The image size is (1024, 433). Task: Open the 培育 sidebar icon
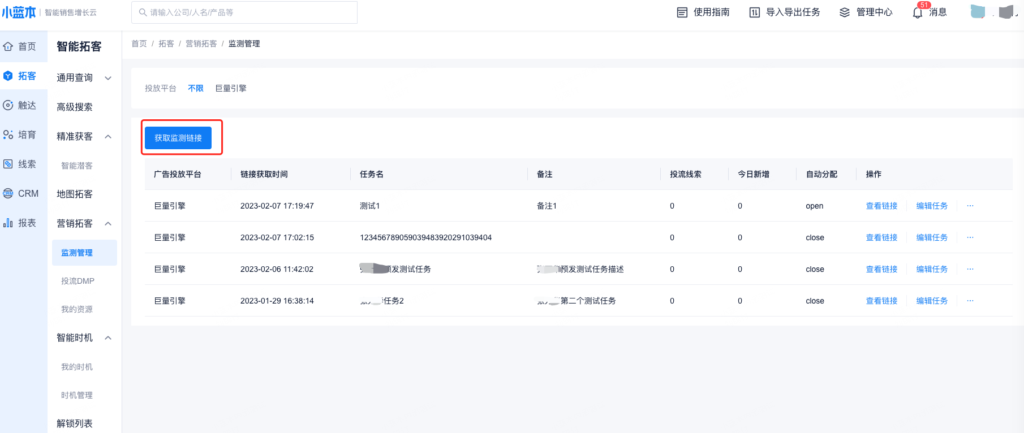click(x=9, y=134)
